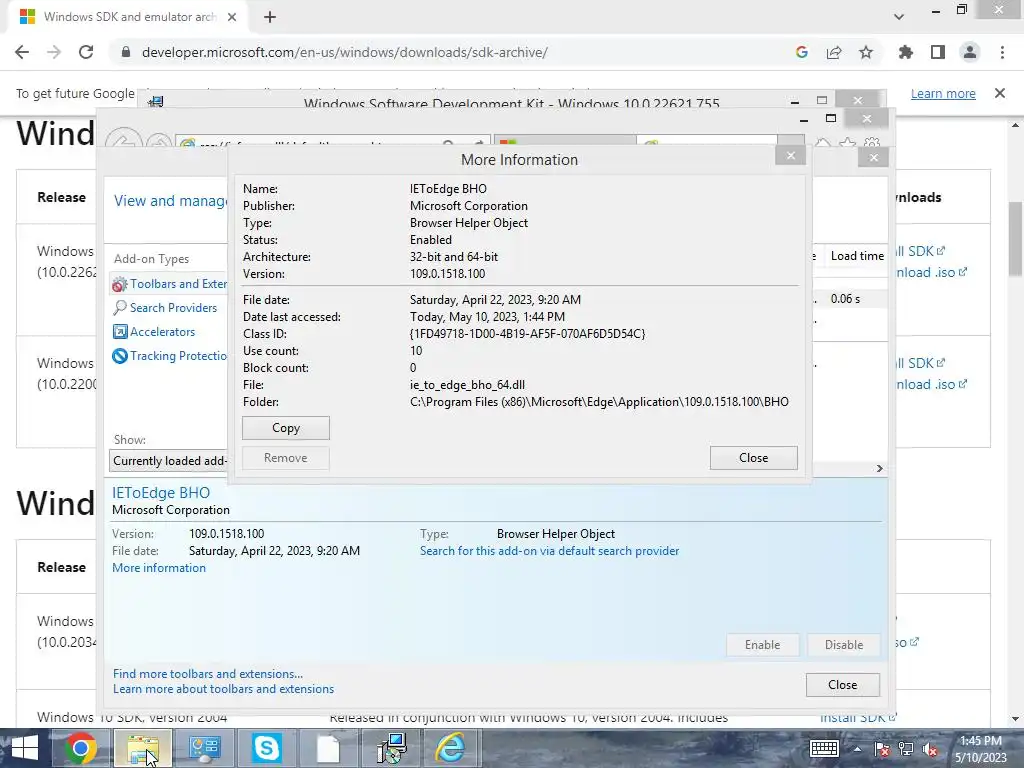Click the Google icon in address bar
The height and width of the screenshot is (768, 1024).
coord(802,52)
